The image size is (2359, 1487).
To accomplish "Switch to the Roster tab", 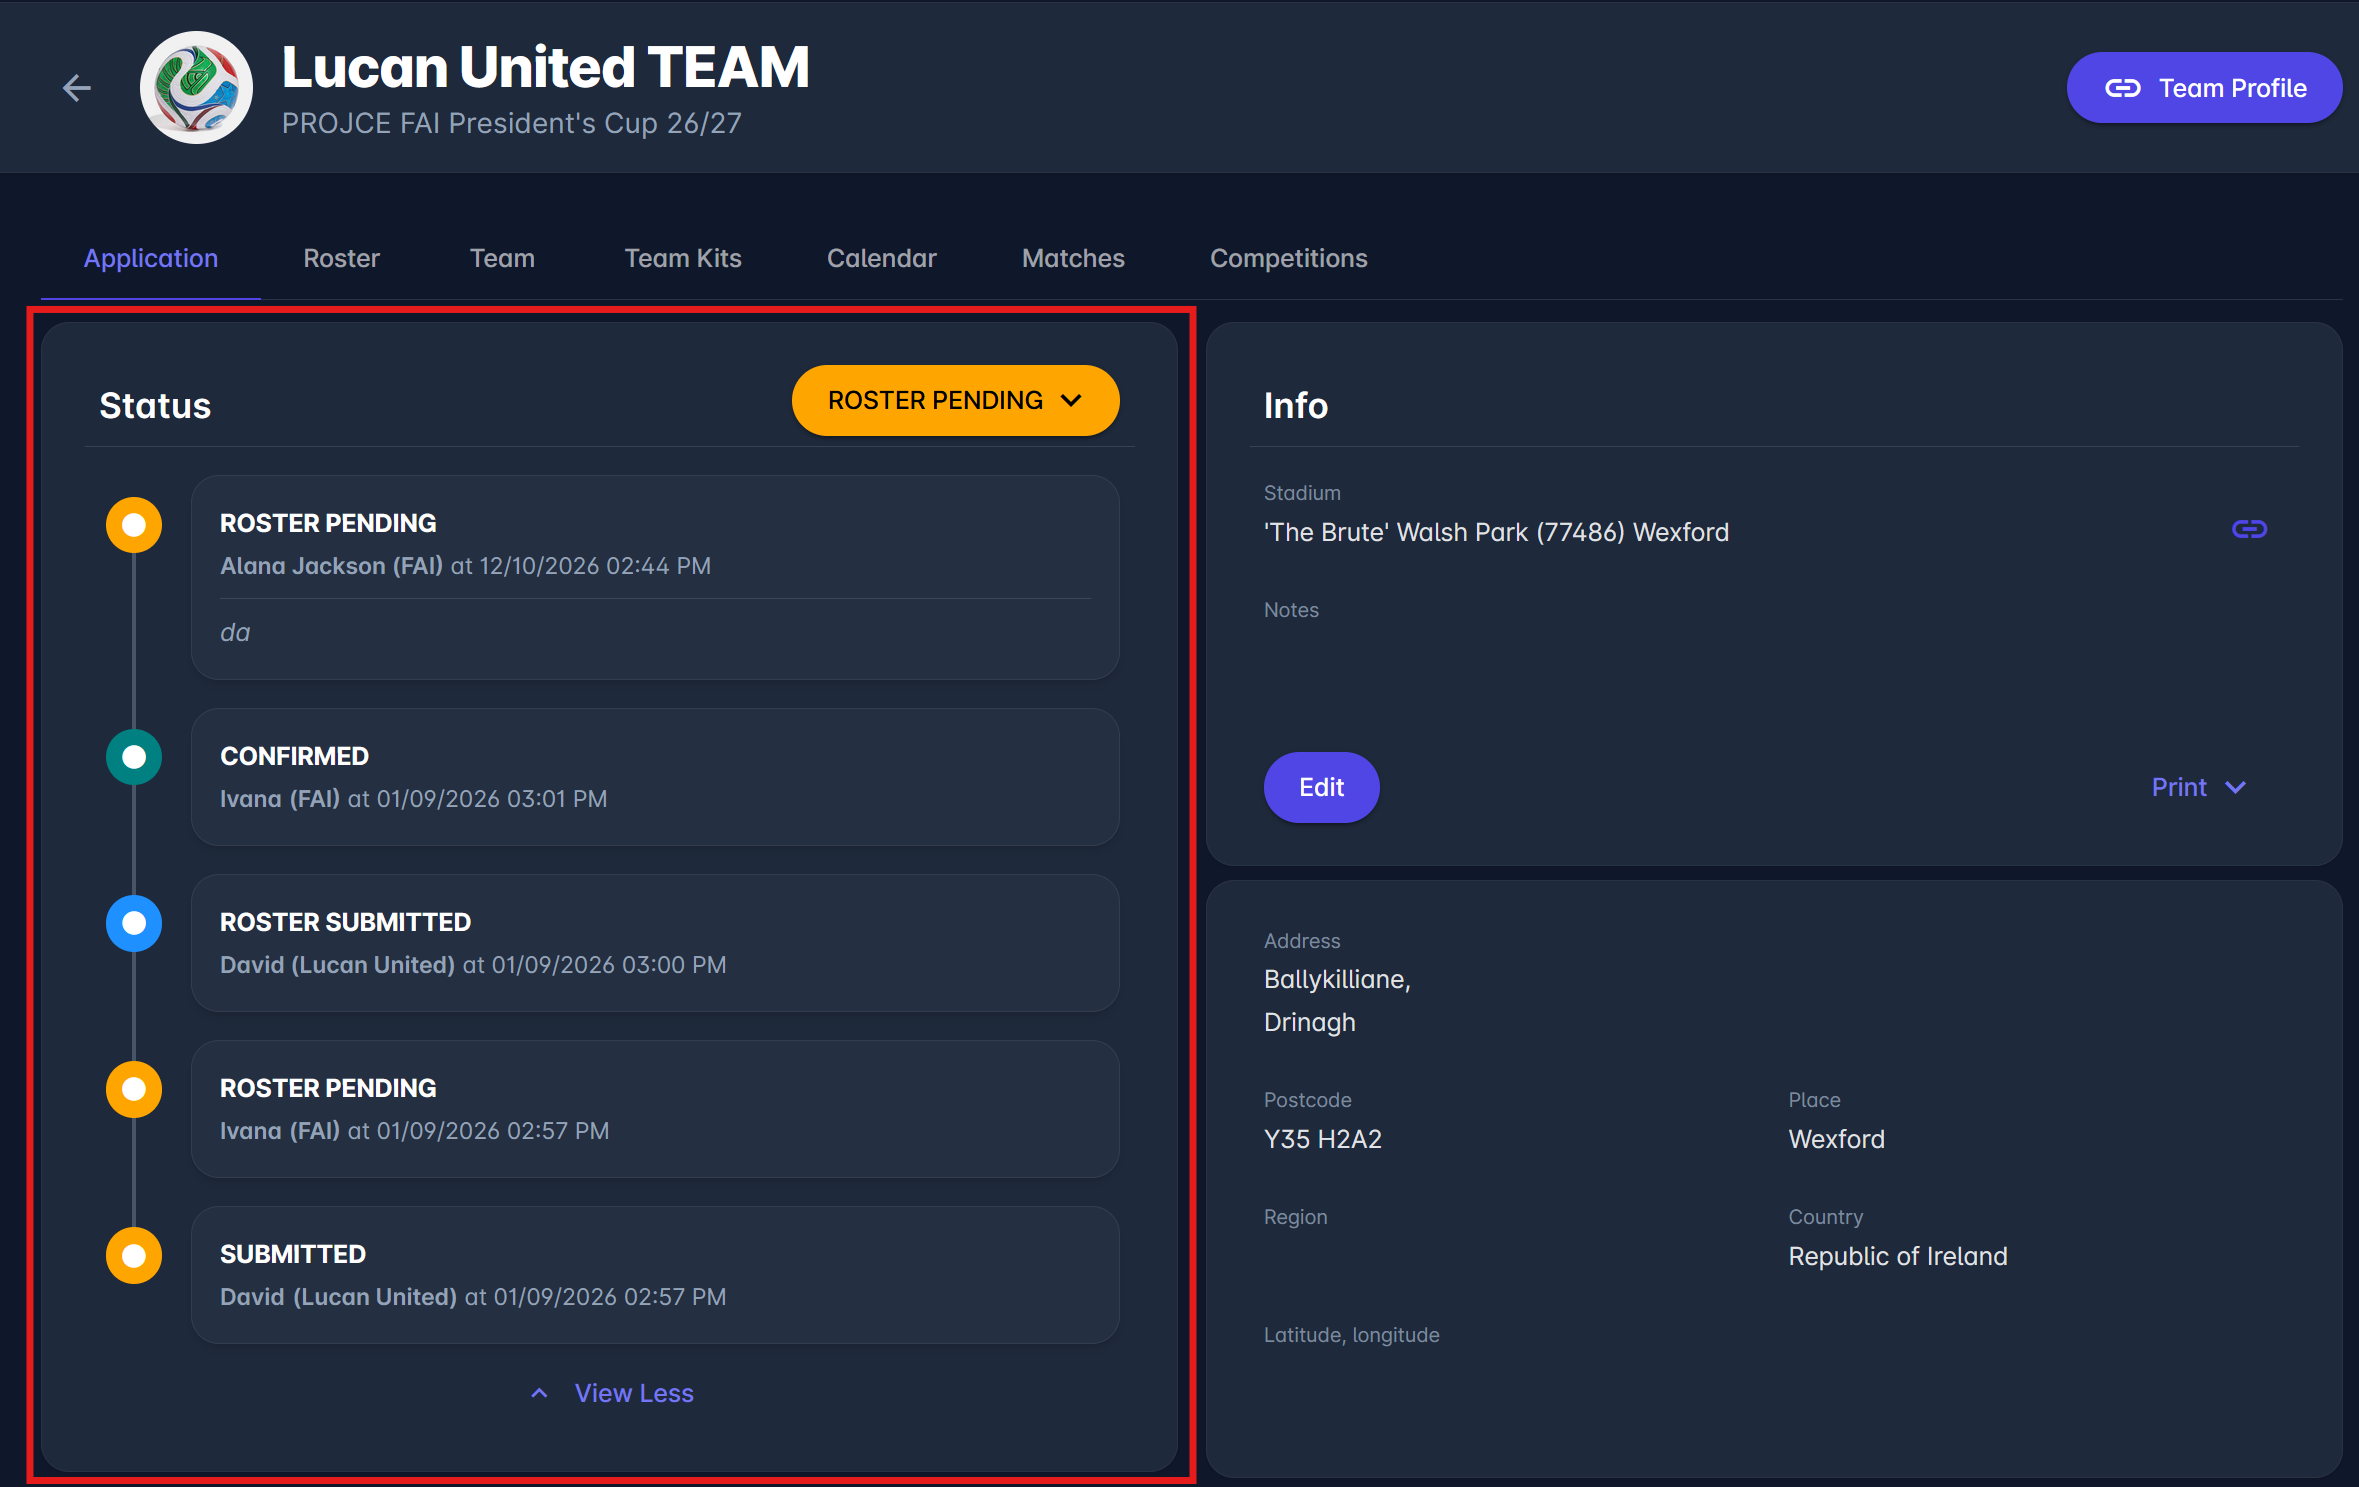I will (341, 258).
